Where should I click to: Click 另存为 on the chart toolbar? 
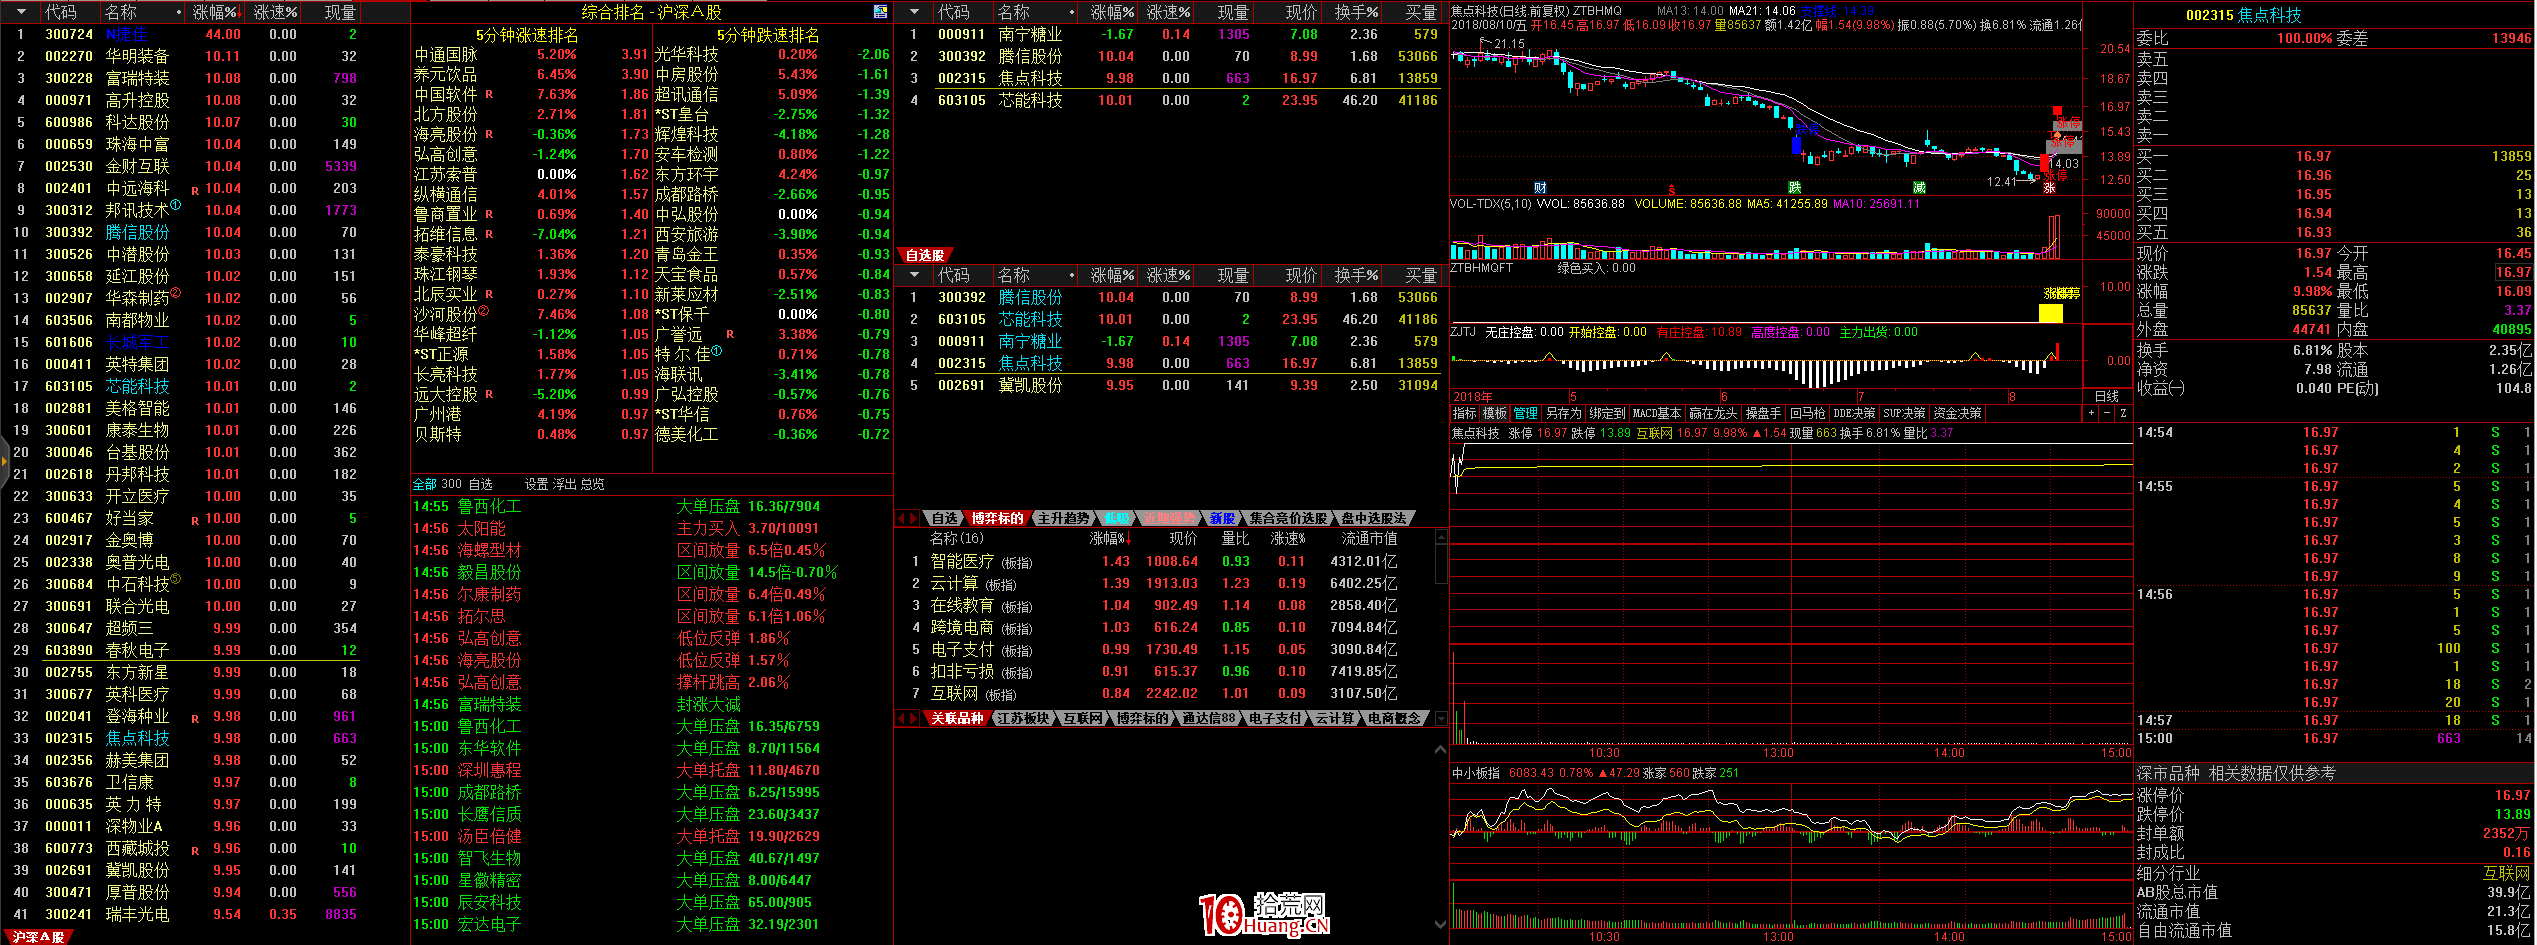(1563, 413)
